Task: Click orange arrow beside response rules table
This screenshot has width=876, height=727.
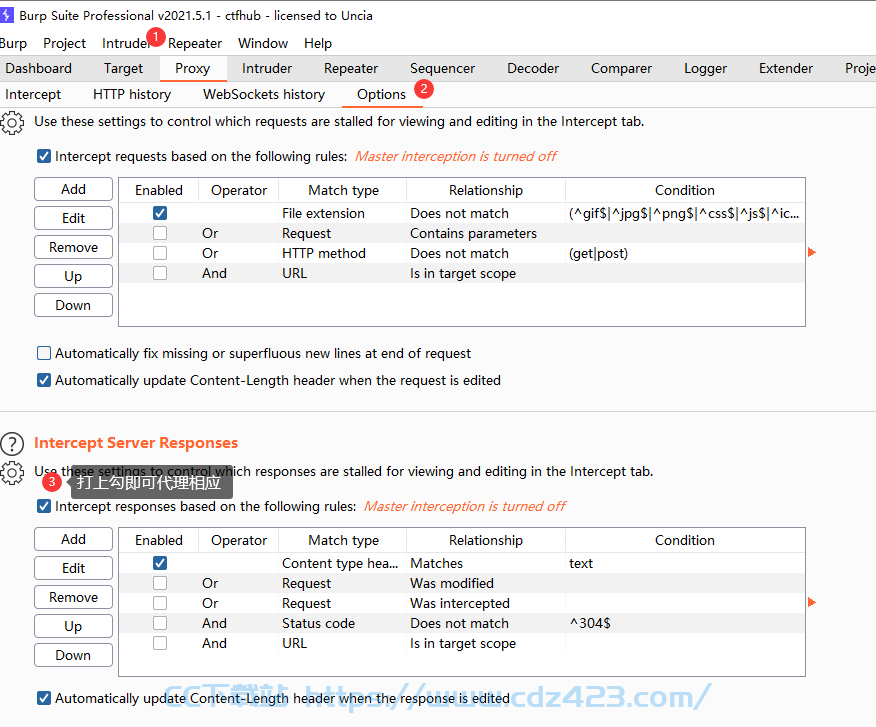Action: 812,602
